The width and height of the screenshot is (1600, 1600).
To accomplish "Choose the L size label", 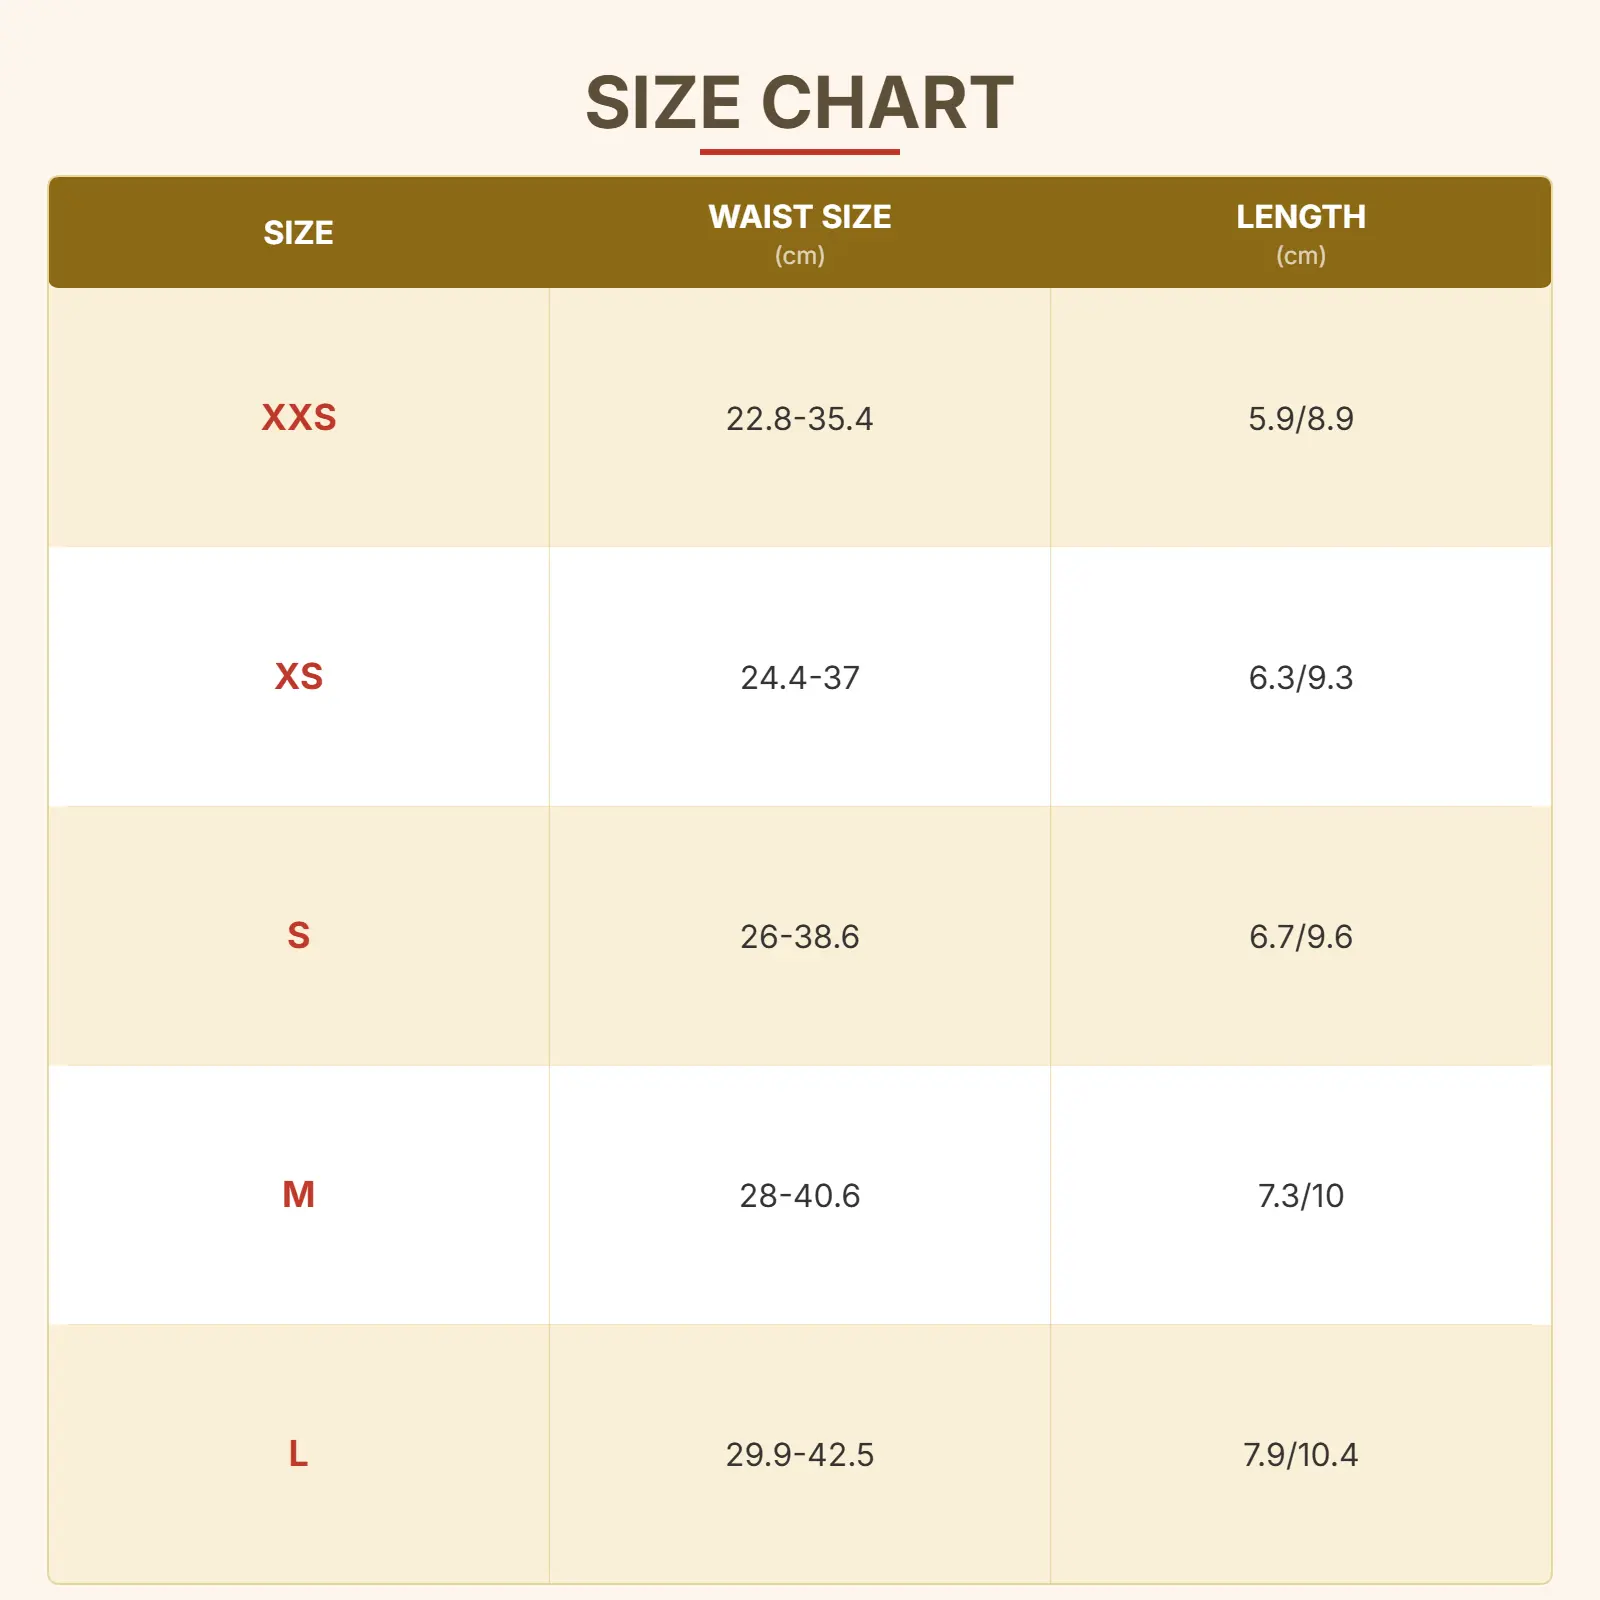I will click(298, 1453).
